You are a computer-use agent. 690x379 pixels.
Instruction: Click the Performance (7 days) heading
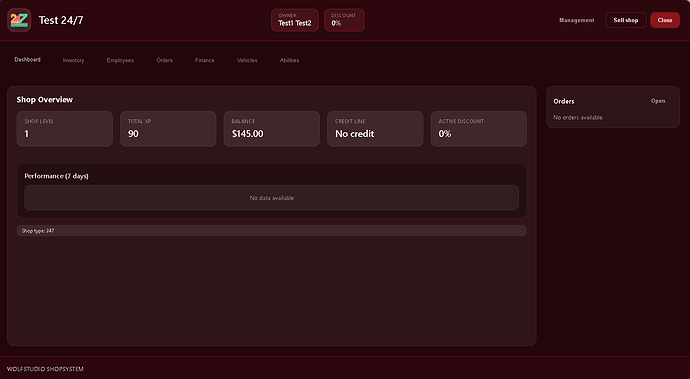[56, 176]
